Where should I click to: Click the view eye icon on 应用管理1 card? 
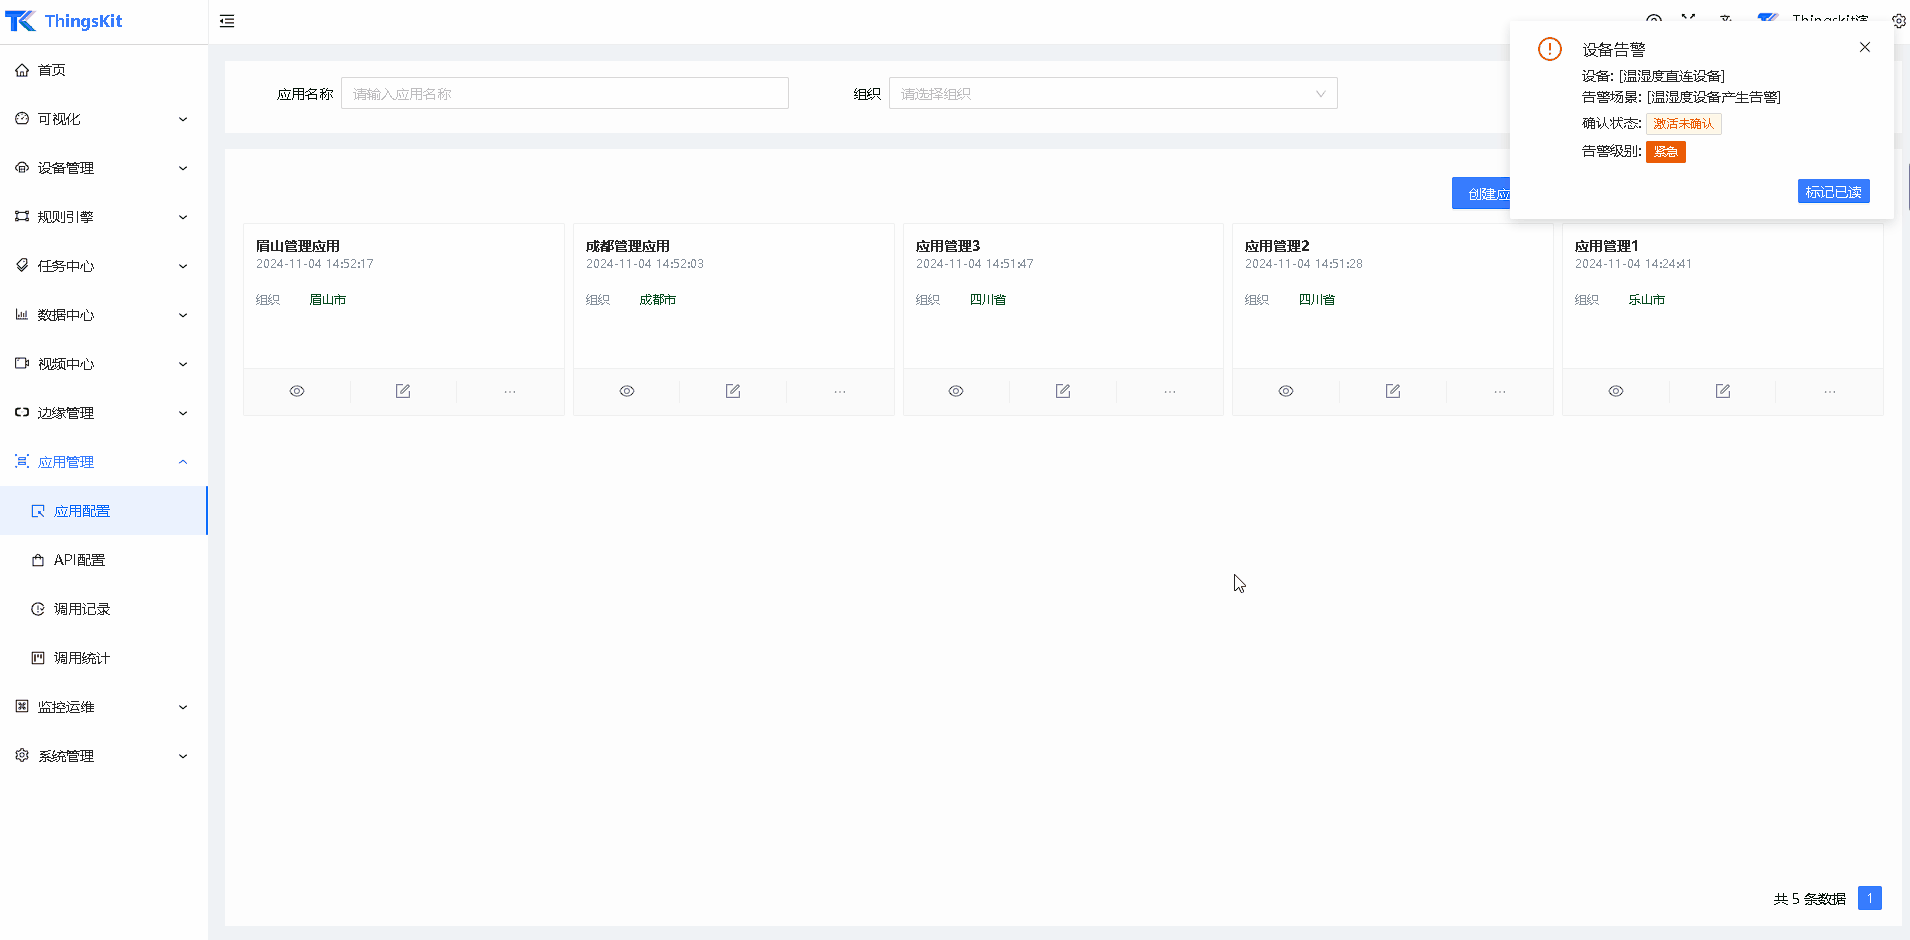coord(1616,391)
